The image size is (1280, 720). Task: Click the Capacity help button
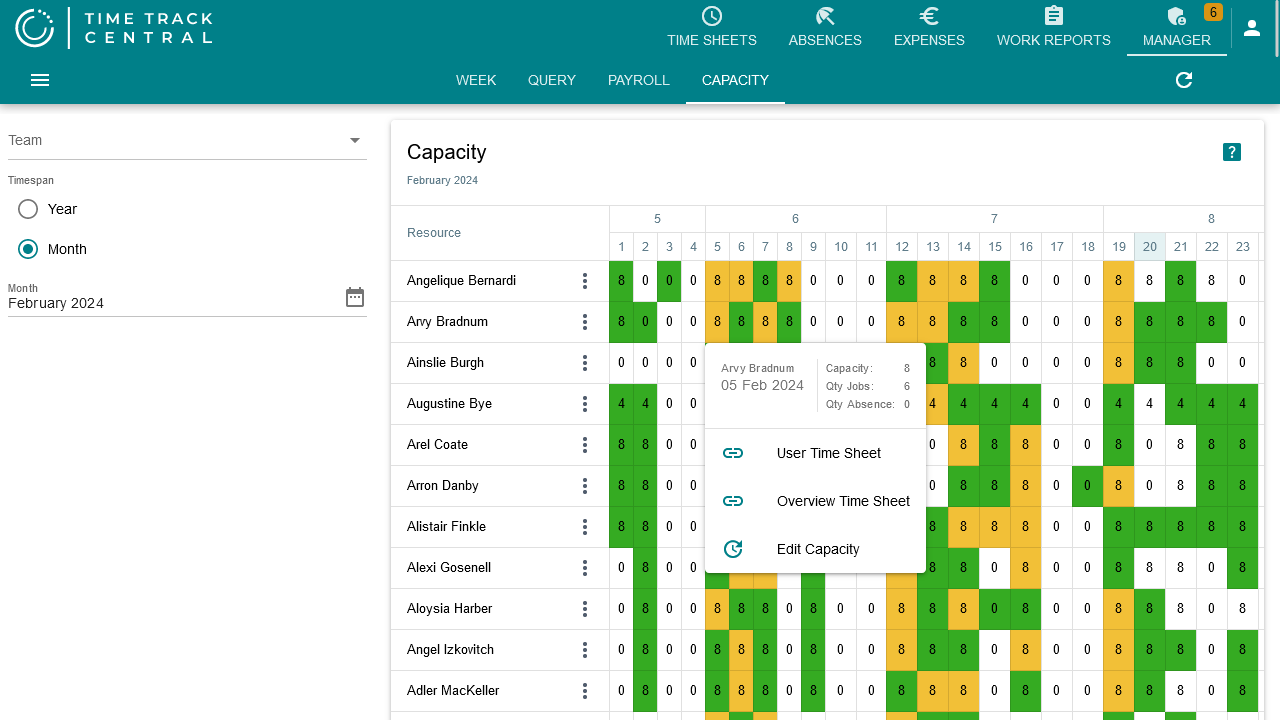(1232, 152)
